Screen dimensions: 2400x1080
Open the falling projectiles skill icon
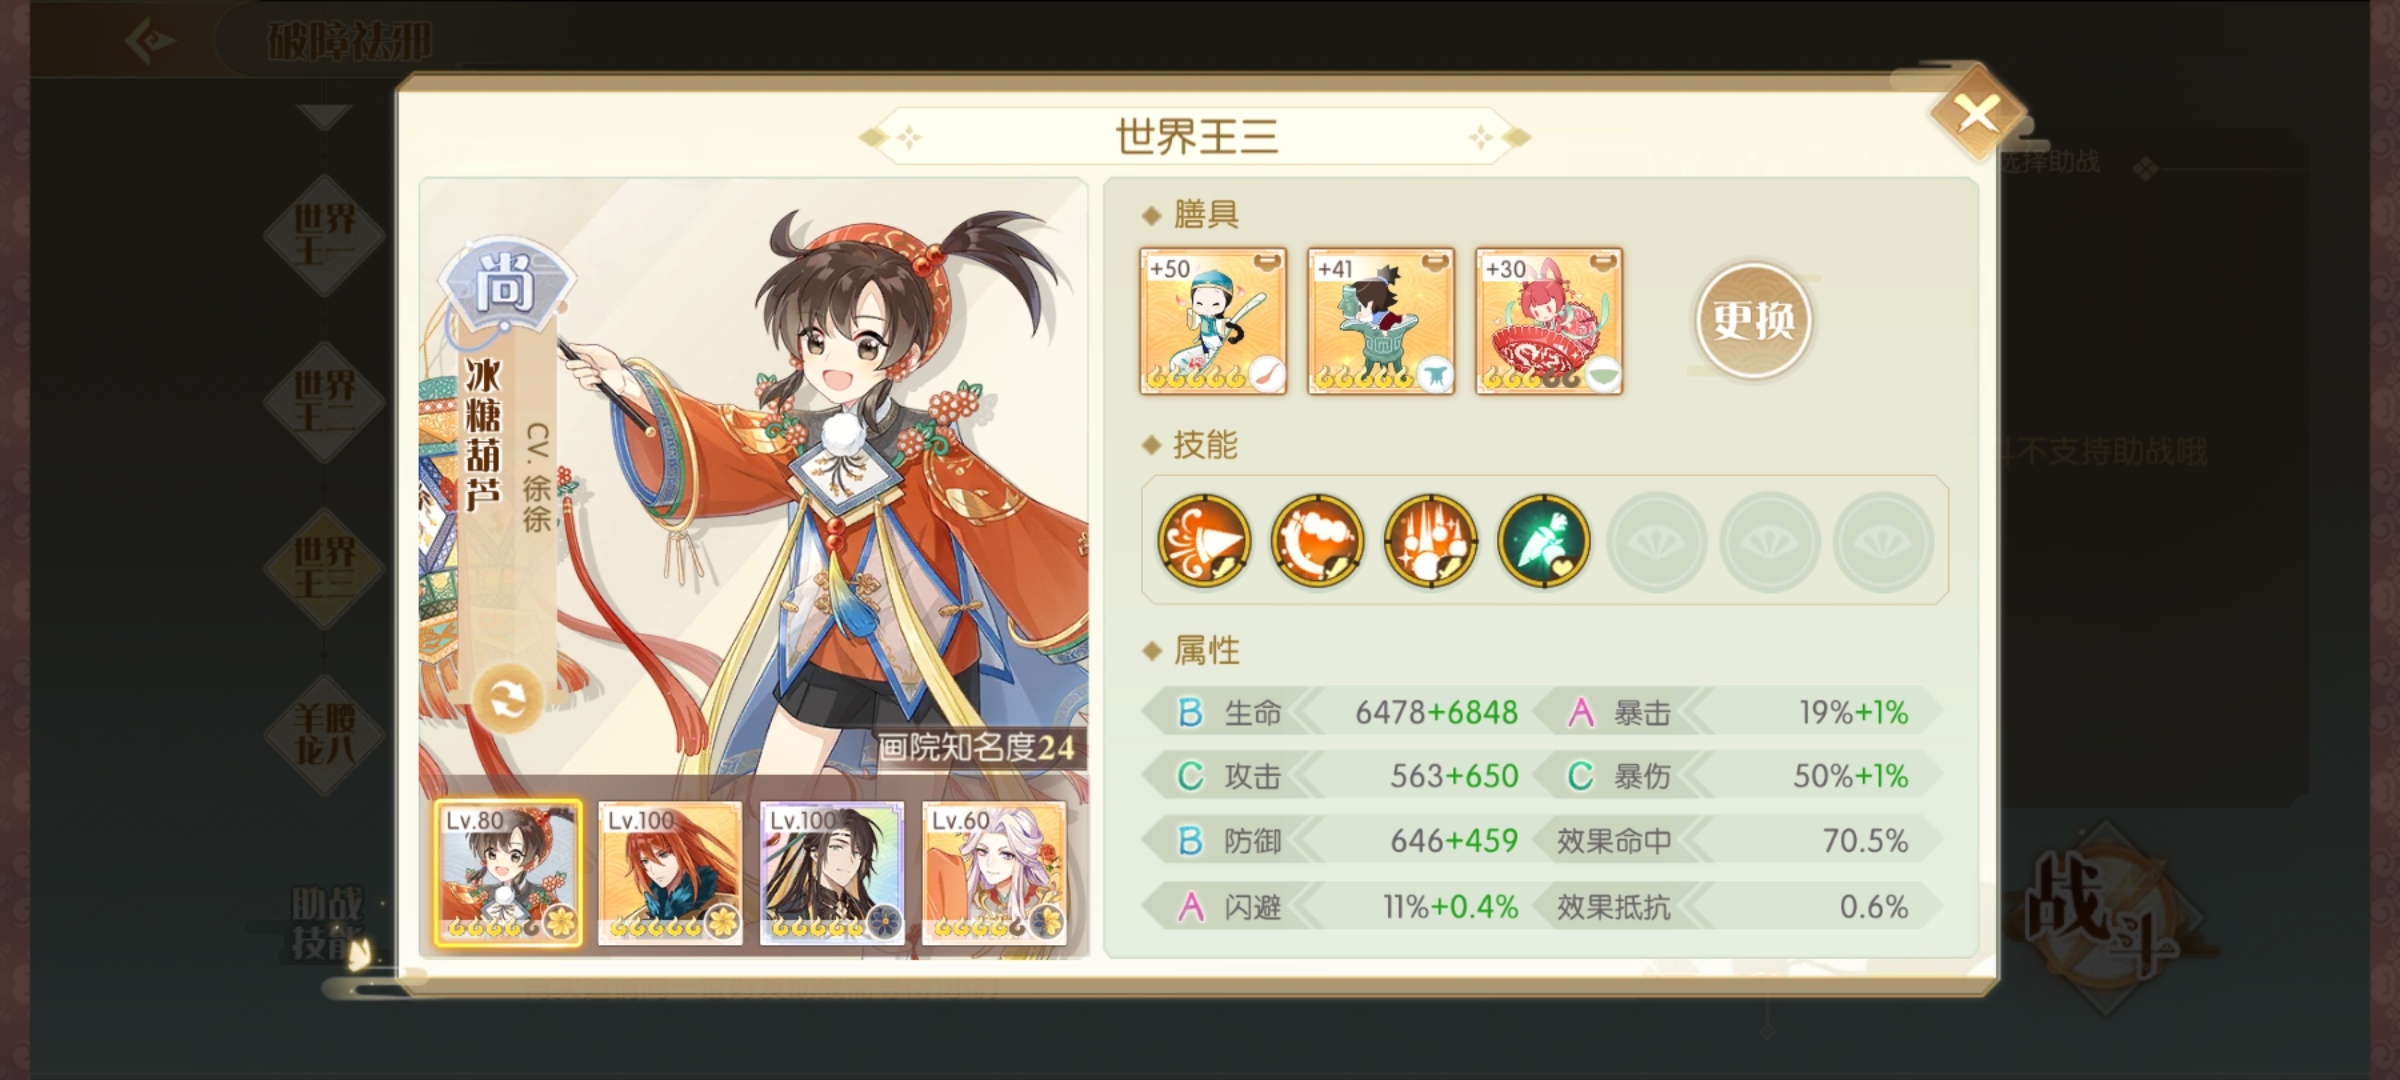(x=1430, y=541)
